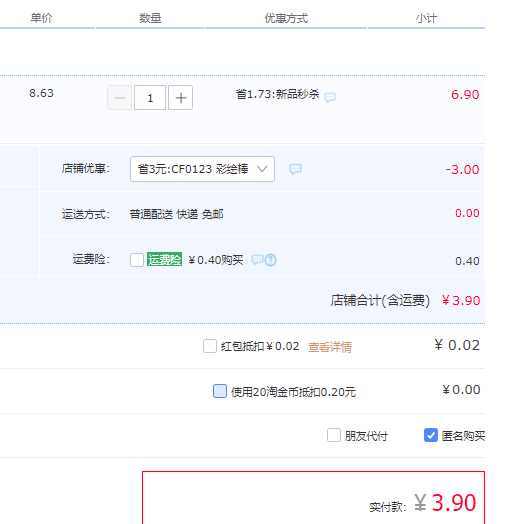The image size is (521, 524).
Task: Click the 普通配送 快递 免邮 shipping method text
Action: click(x=176, y=214)
